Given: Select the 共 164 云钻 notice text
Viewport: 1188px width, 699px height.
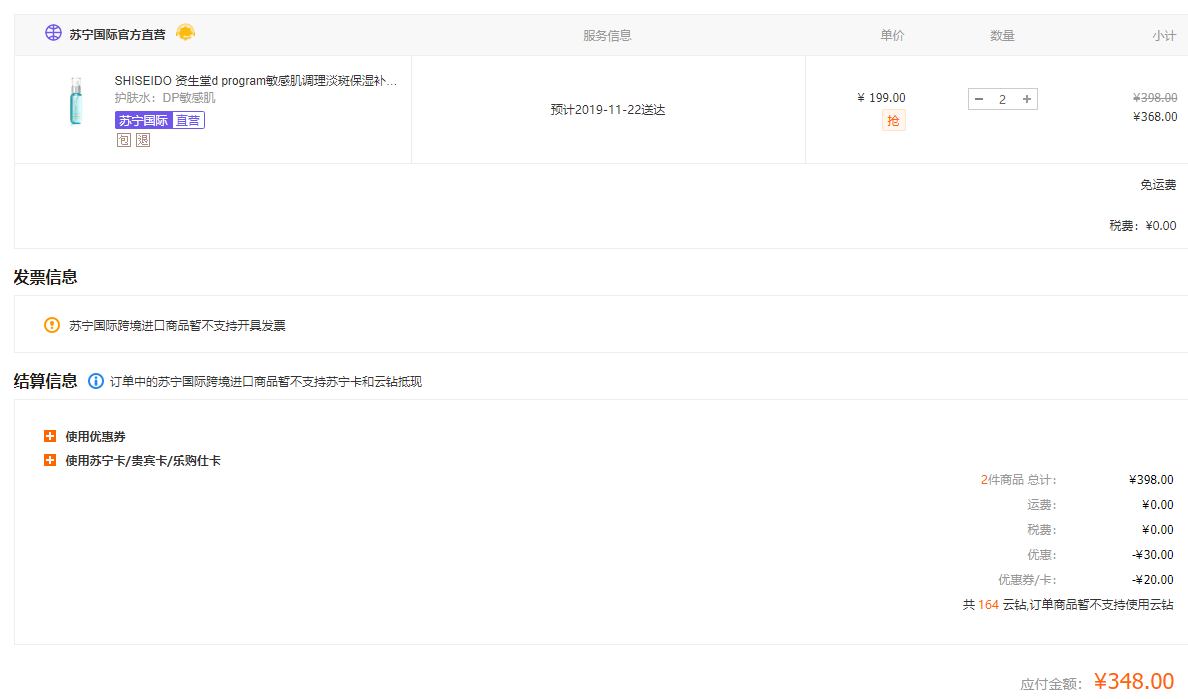Looking at the screenshot, I should point(1068,604).
